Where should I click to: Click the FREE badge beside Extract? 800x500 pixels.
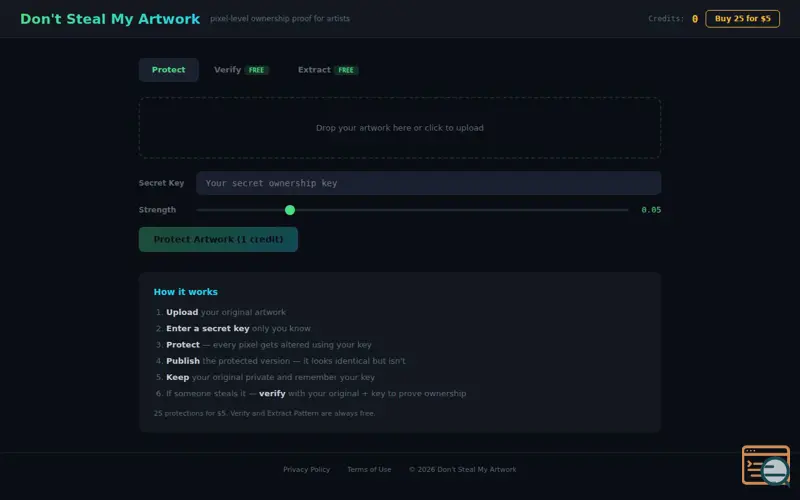point(346,70)
